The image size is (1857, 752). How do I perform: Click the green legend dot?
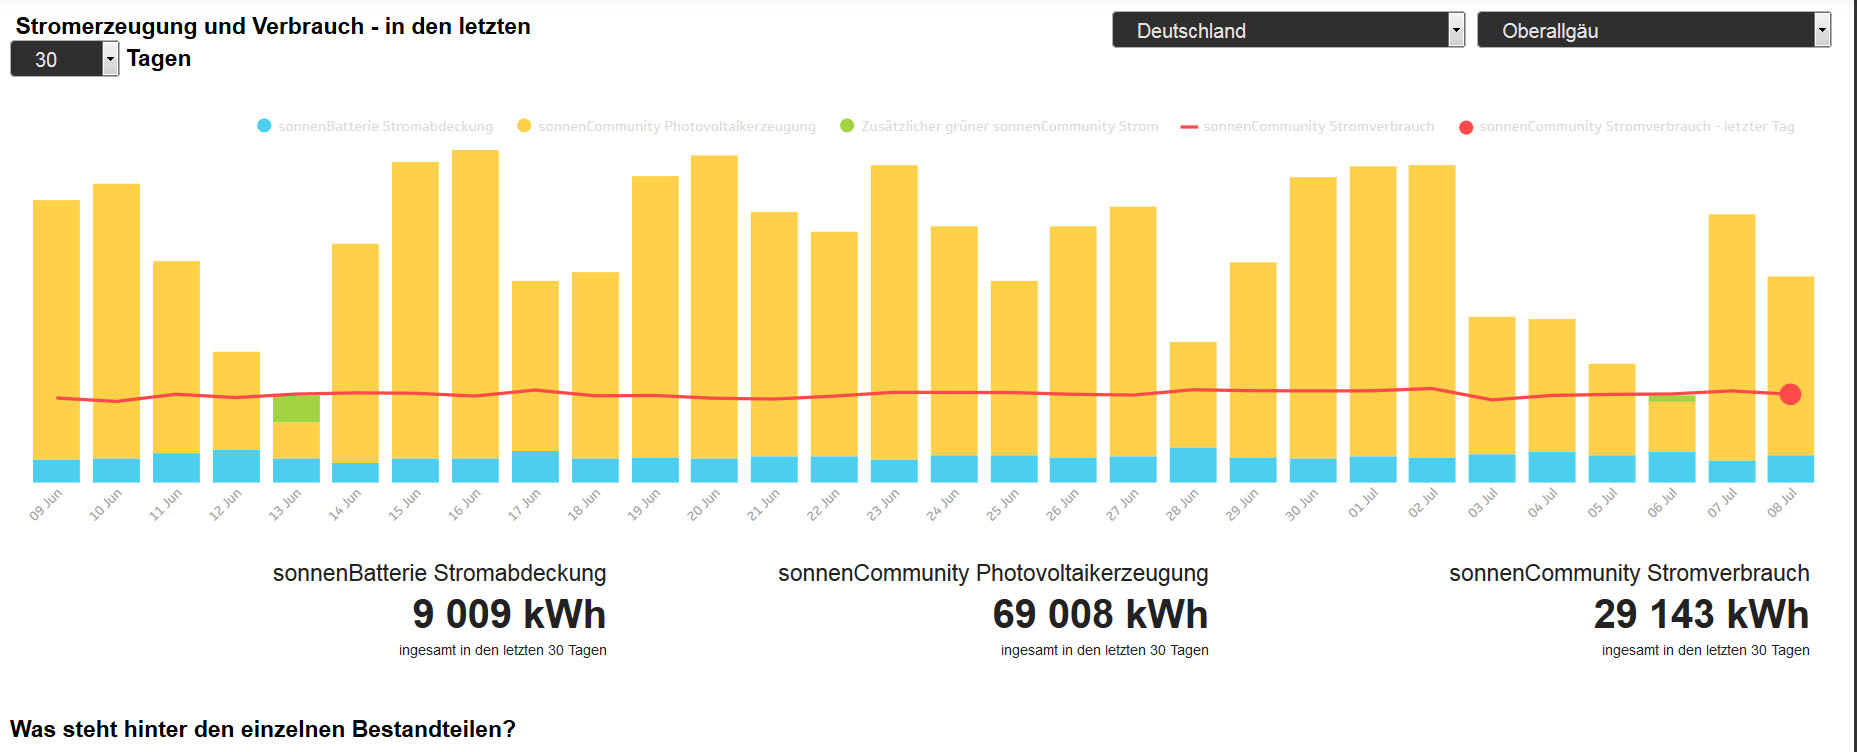click(x=847, y=126)
